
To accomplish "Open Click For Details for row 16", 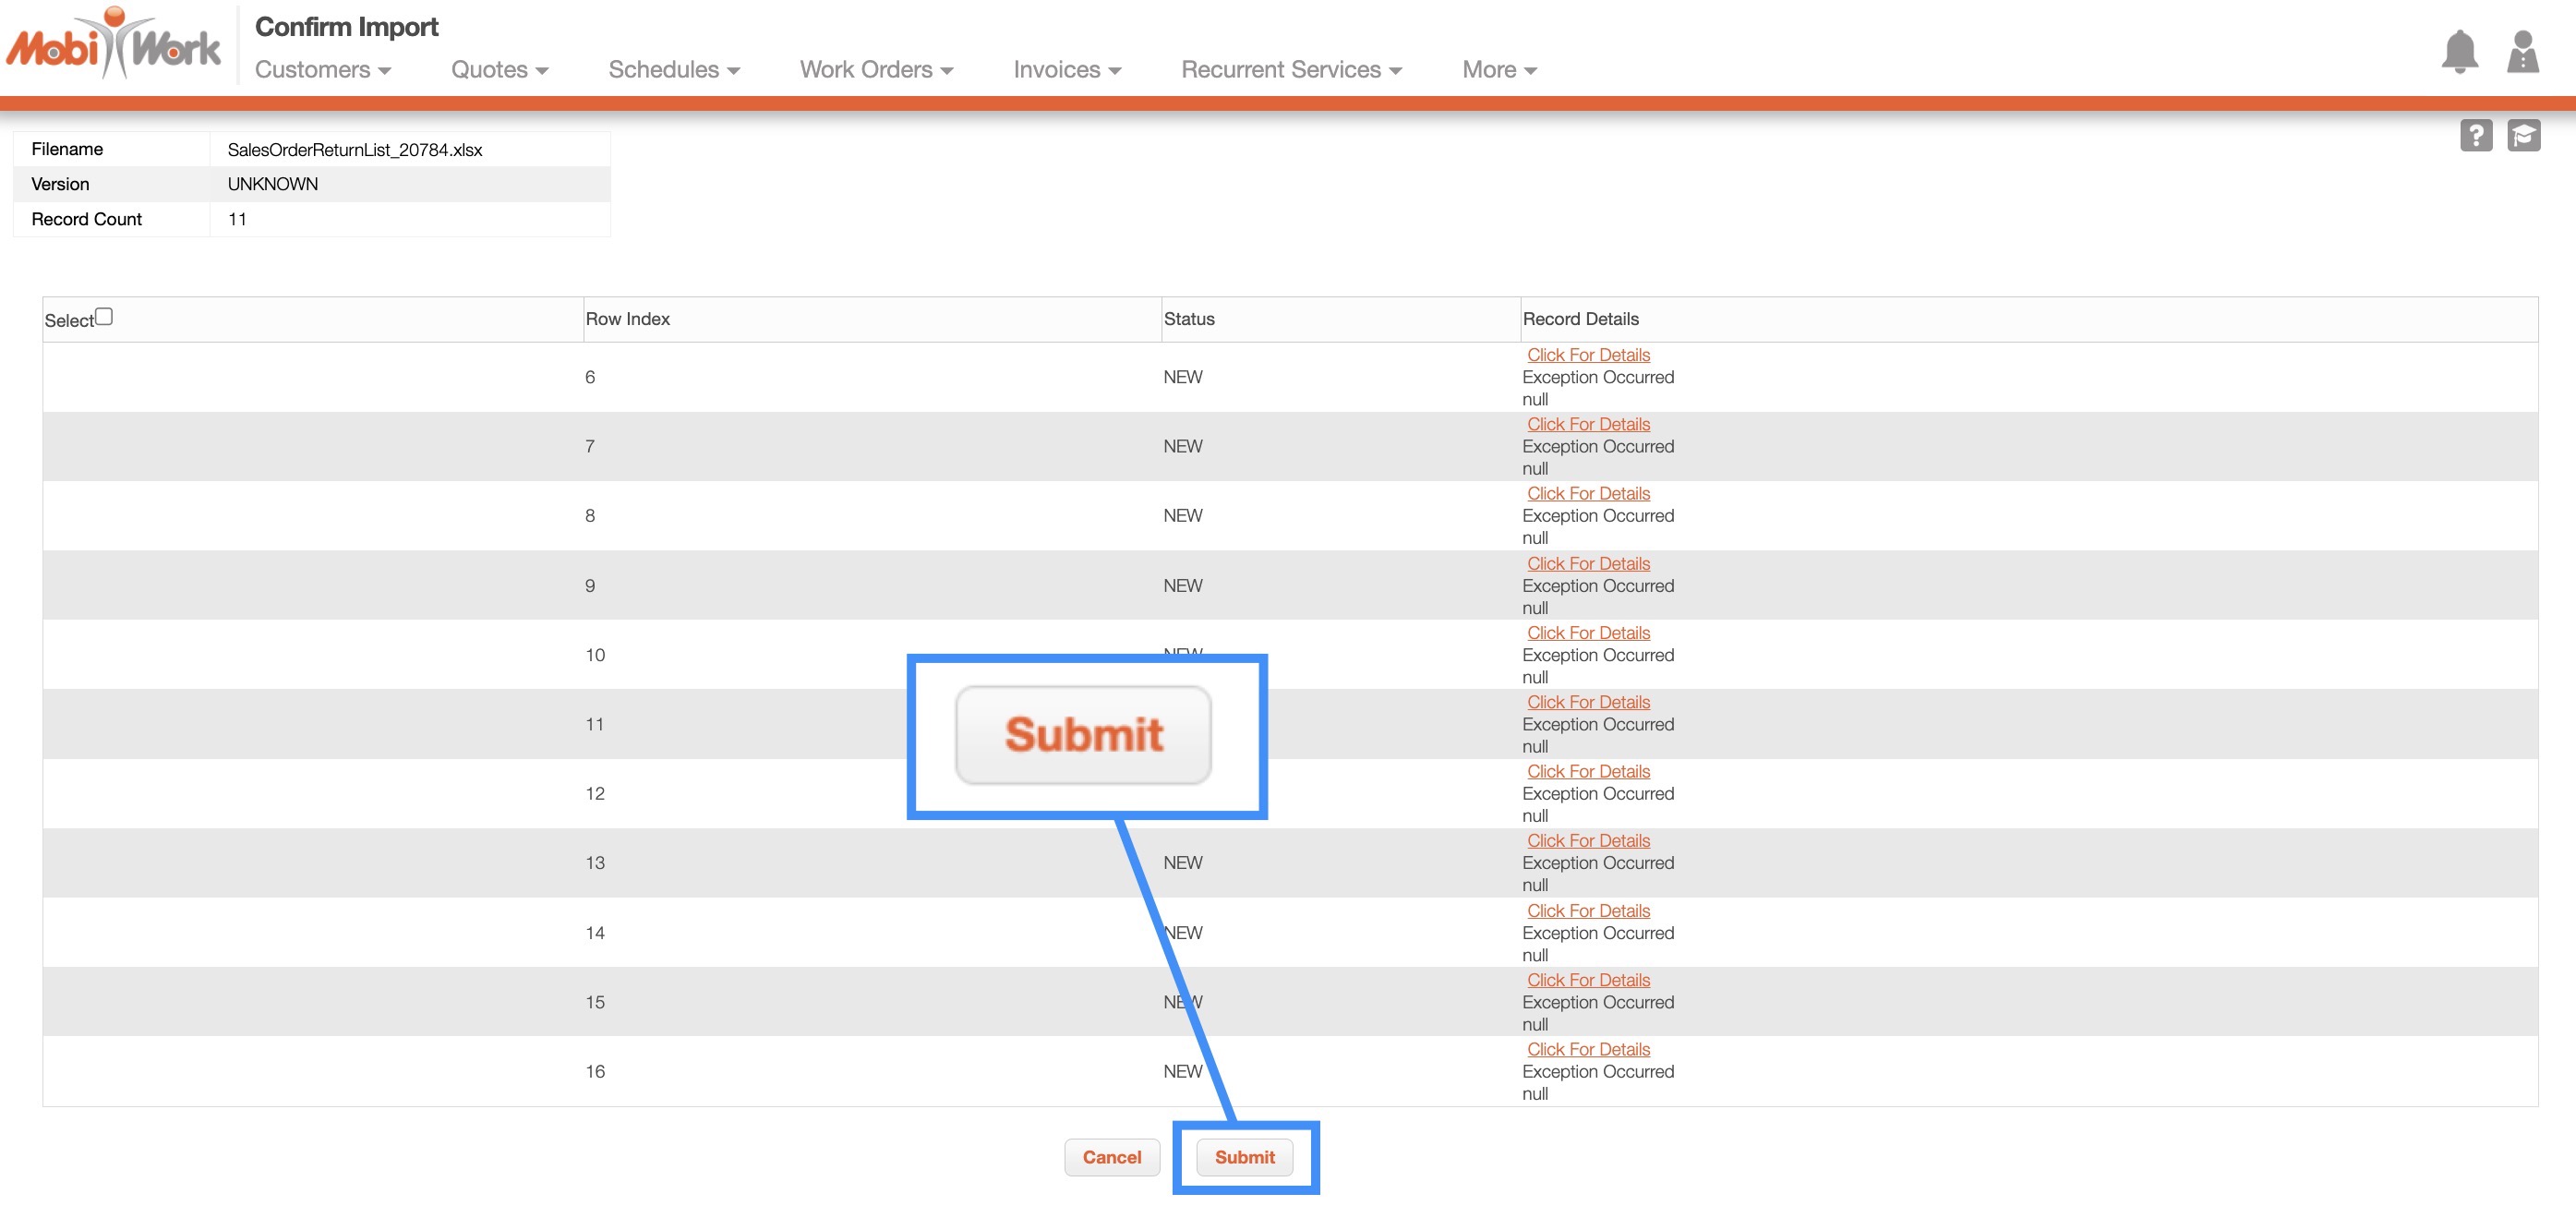I will pos(1588,1049).
